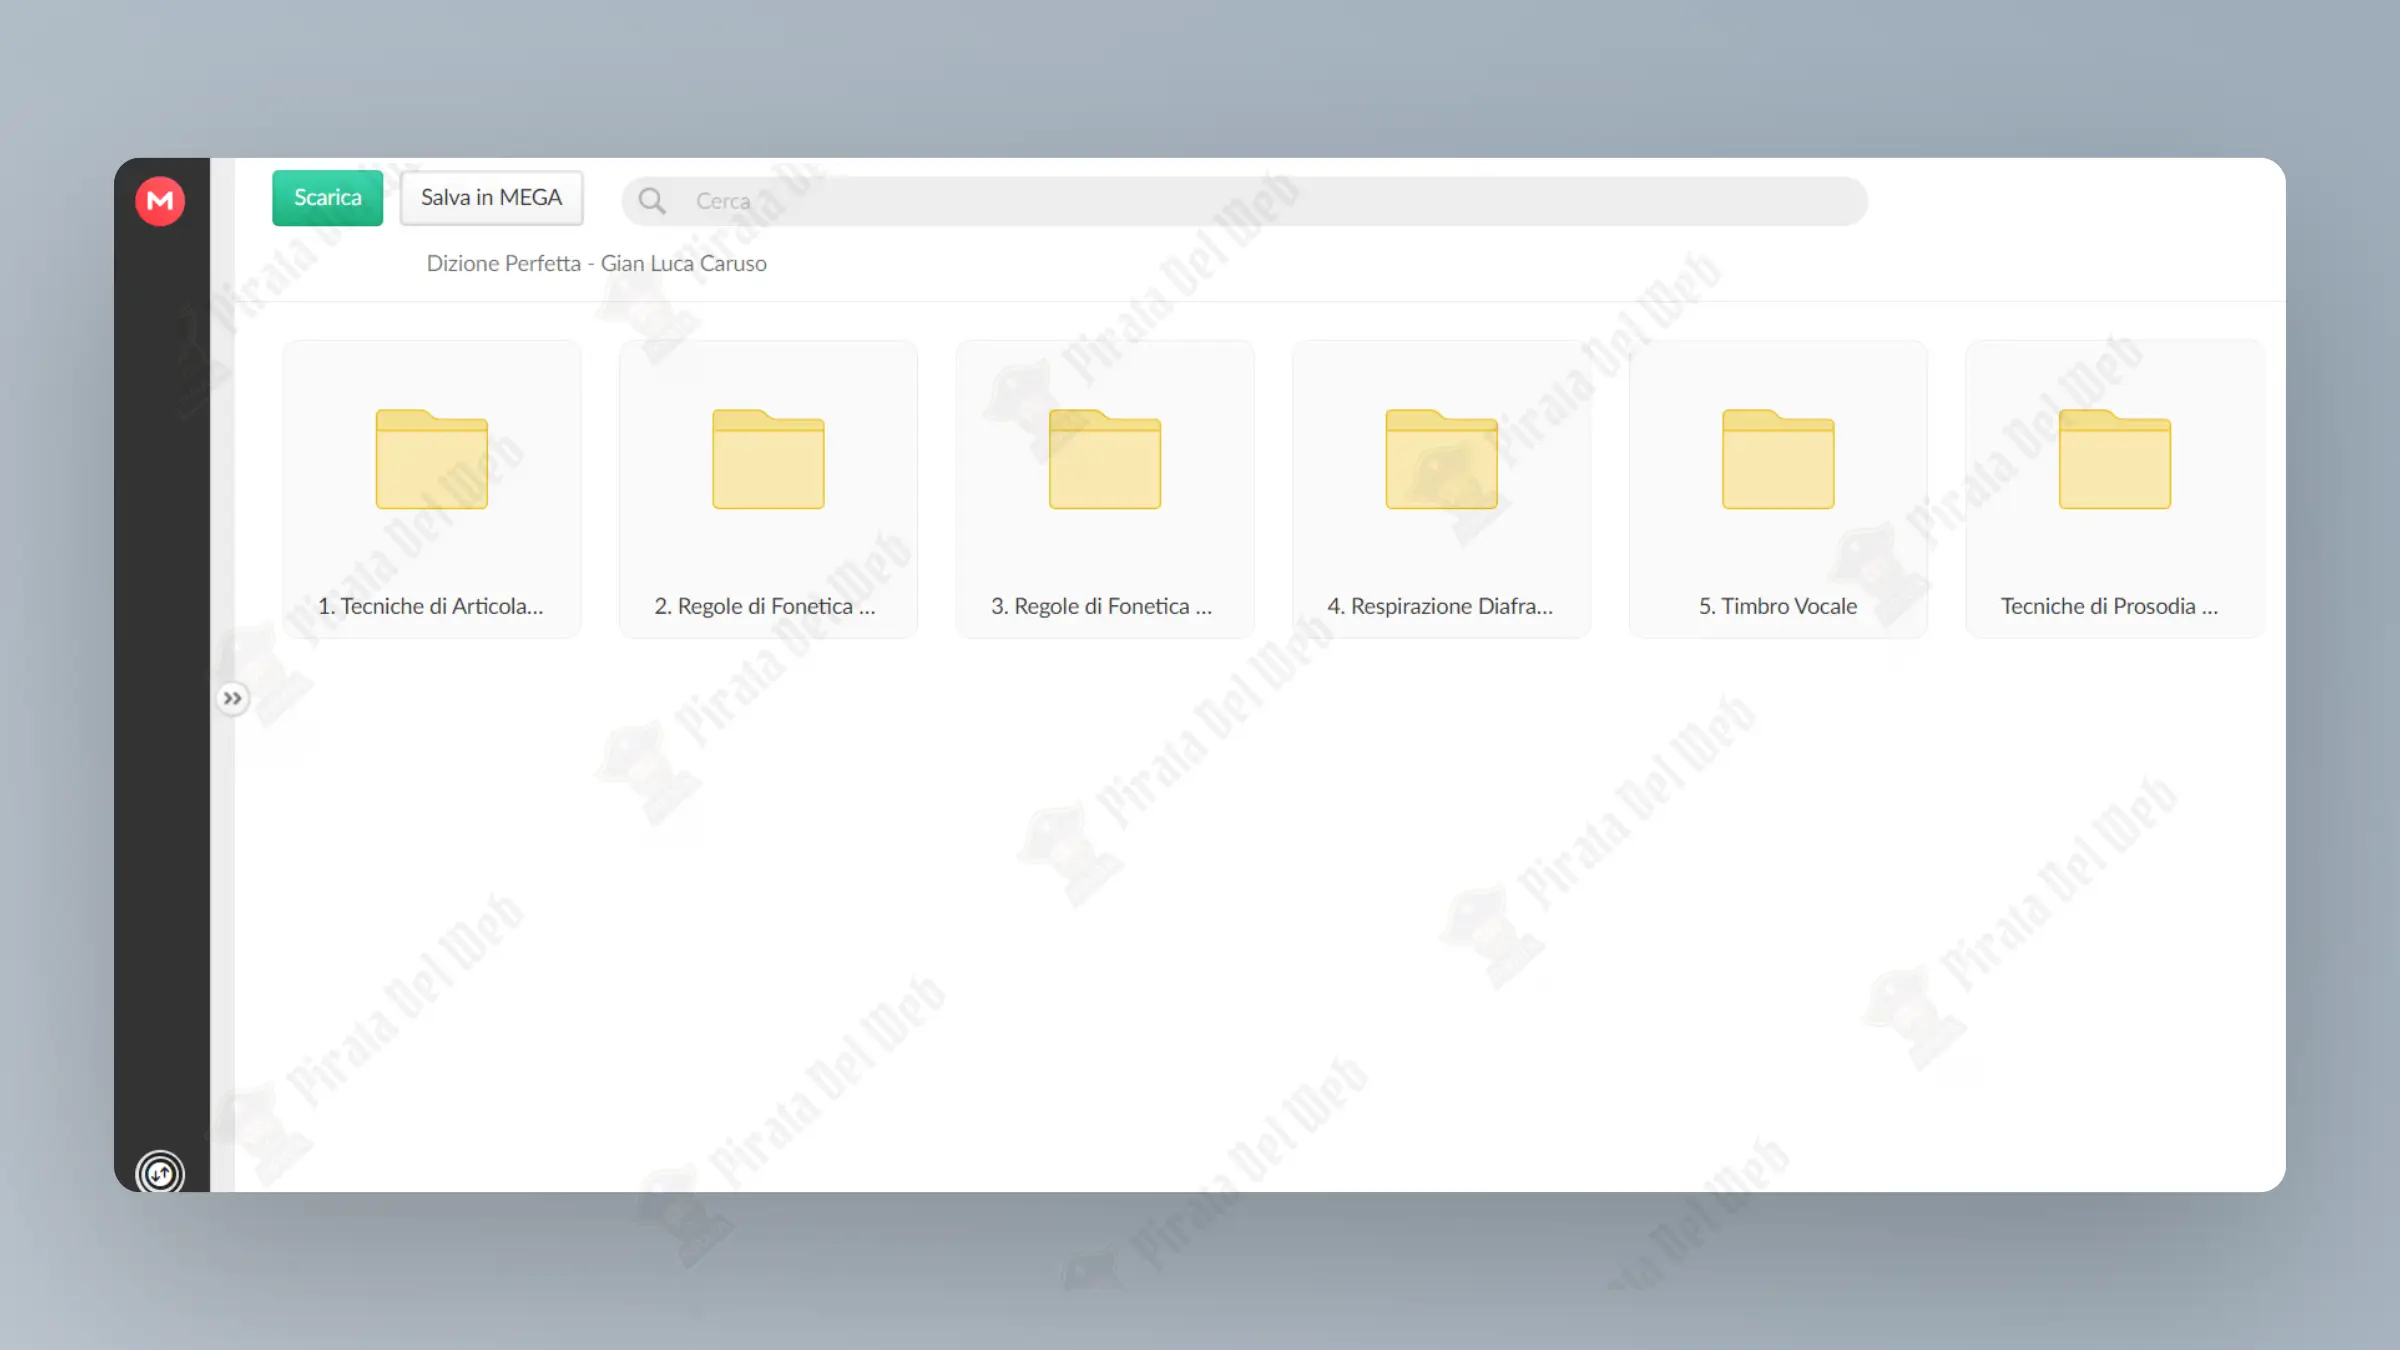Screen dimensions: 2400x1350
Task: Open folder icon for Tecniche di Prosodia
Action: tap(2115, 459)
